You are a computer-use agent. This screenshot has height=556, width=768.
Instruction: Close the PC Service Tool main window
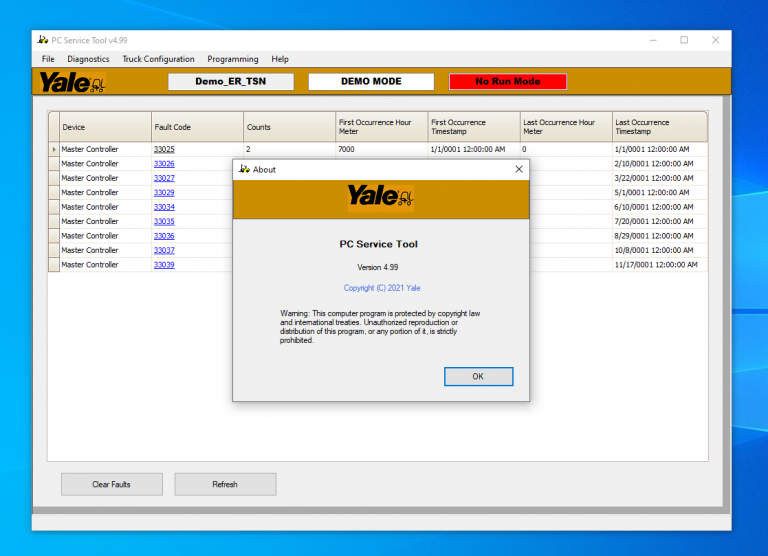click(x=716, y=40)
